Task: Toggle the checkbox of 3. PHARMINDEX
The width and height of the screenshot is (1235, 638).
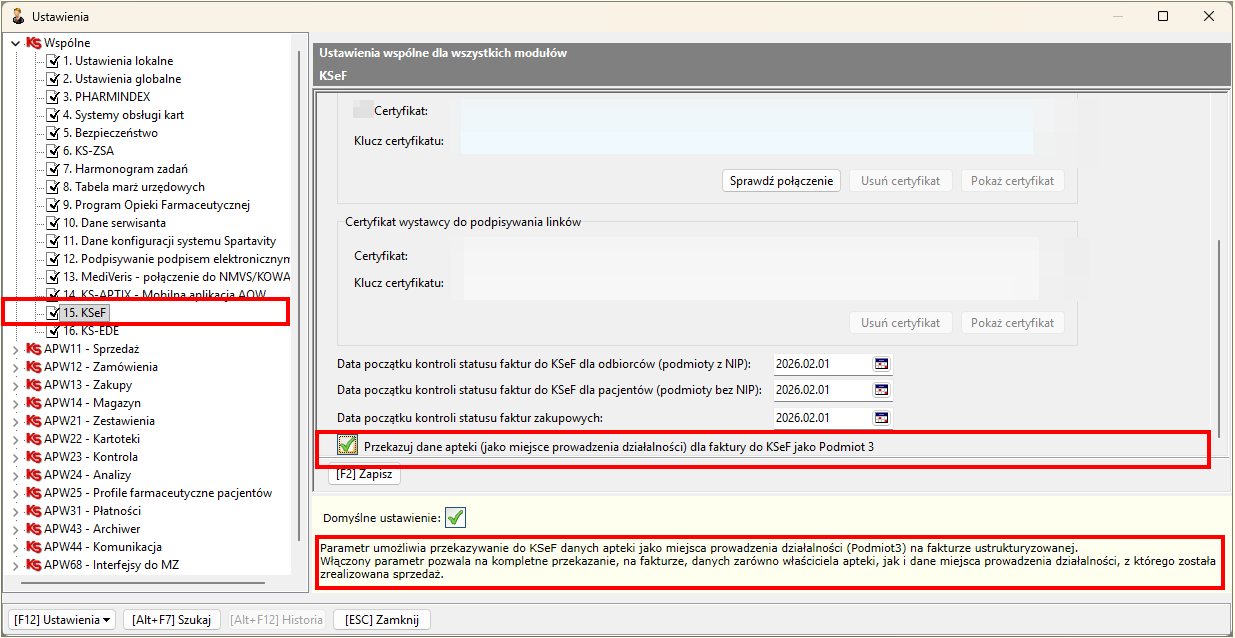Action: [x=53, y=97]
